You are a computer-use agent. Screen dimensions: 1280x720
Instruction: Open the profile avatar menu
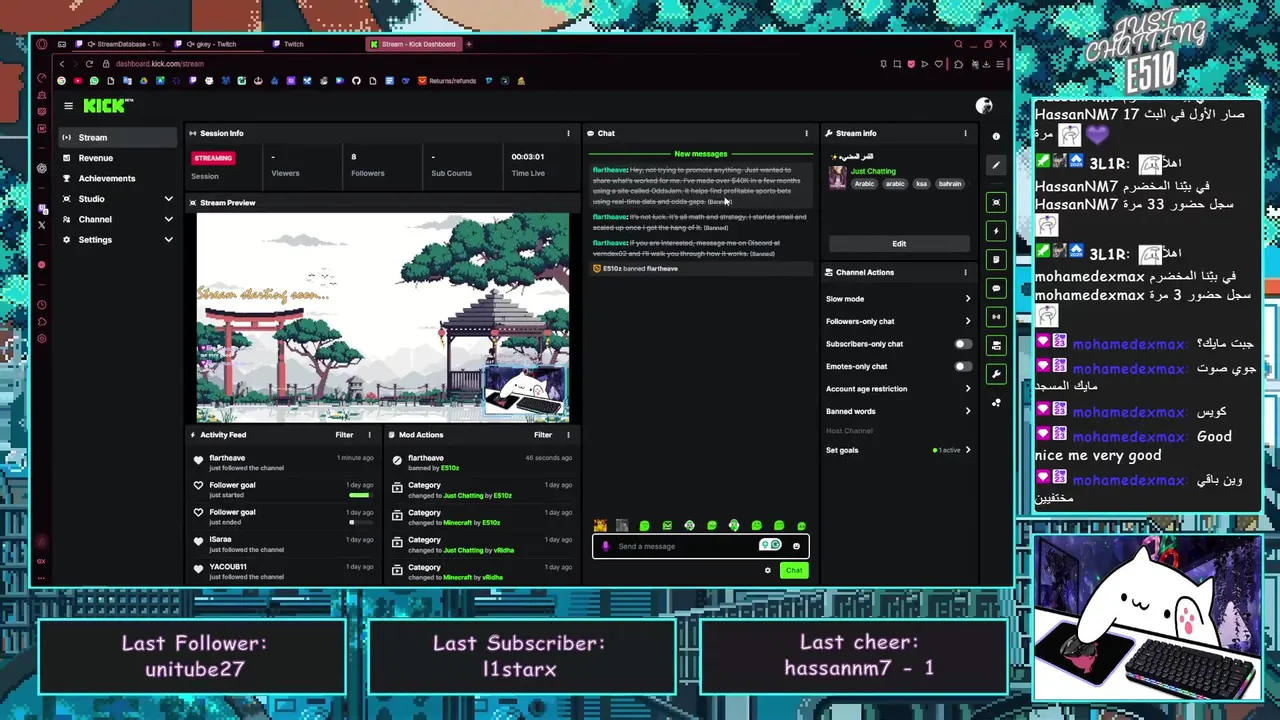pos(984,106)
